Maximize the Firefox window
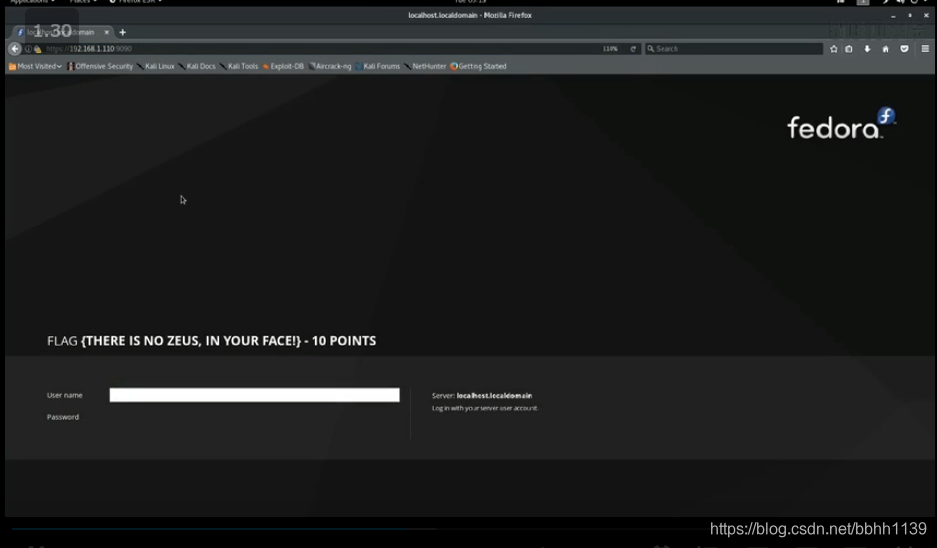The width and height of the screenshot is (937, 548). click(x=910, y=16)
